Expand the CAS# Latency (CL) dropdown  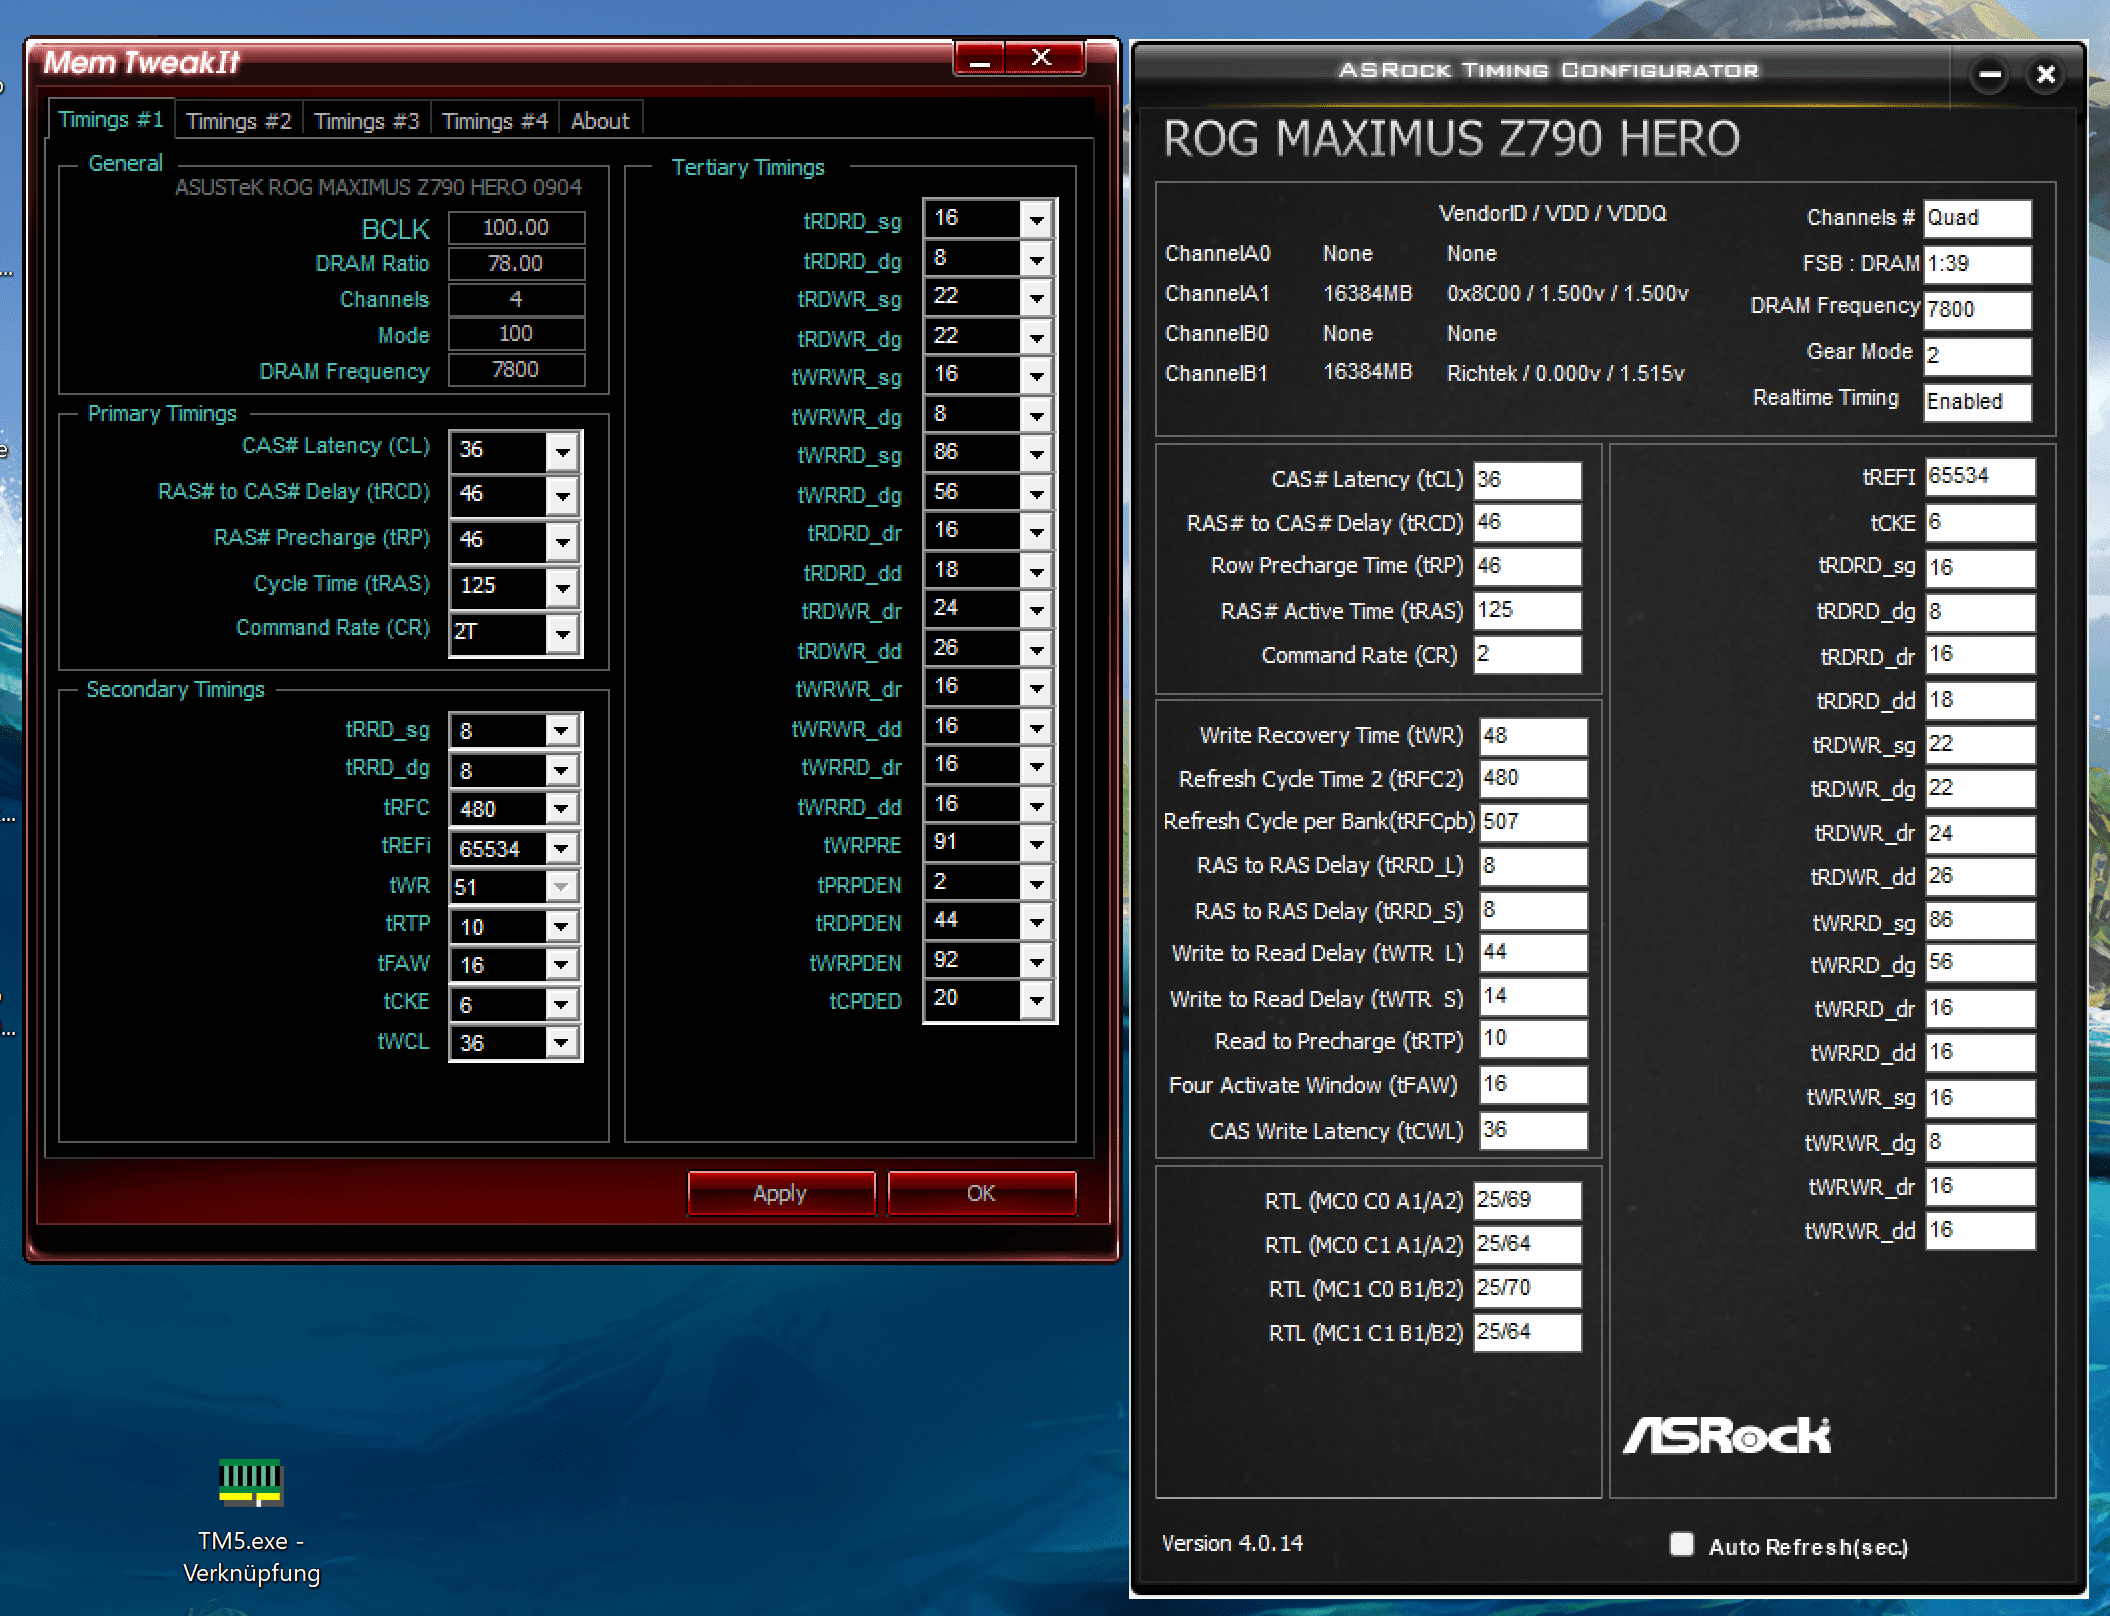[x=563, y=452]
